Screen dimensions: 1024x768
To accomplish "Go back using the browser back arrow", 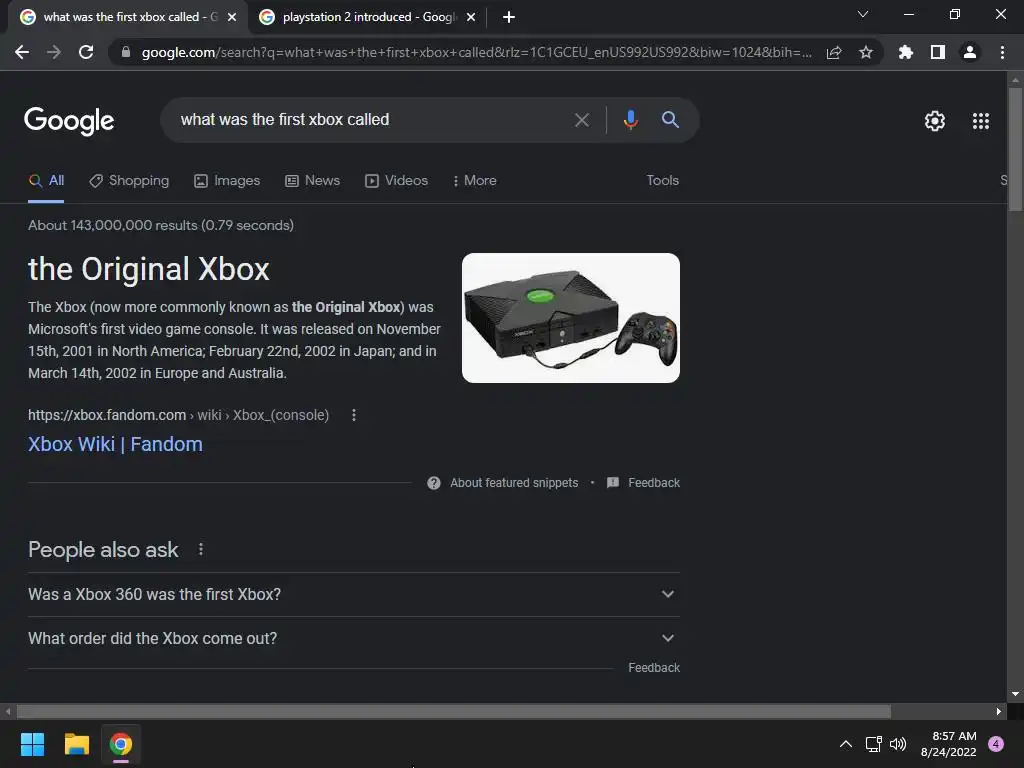I will click(x=22, y=52).
